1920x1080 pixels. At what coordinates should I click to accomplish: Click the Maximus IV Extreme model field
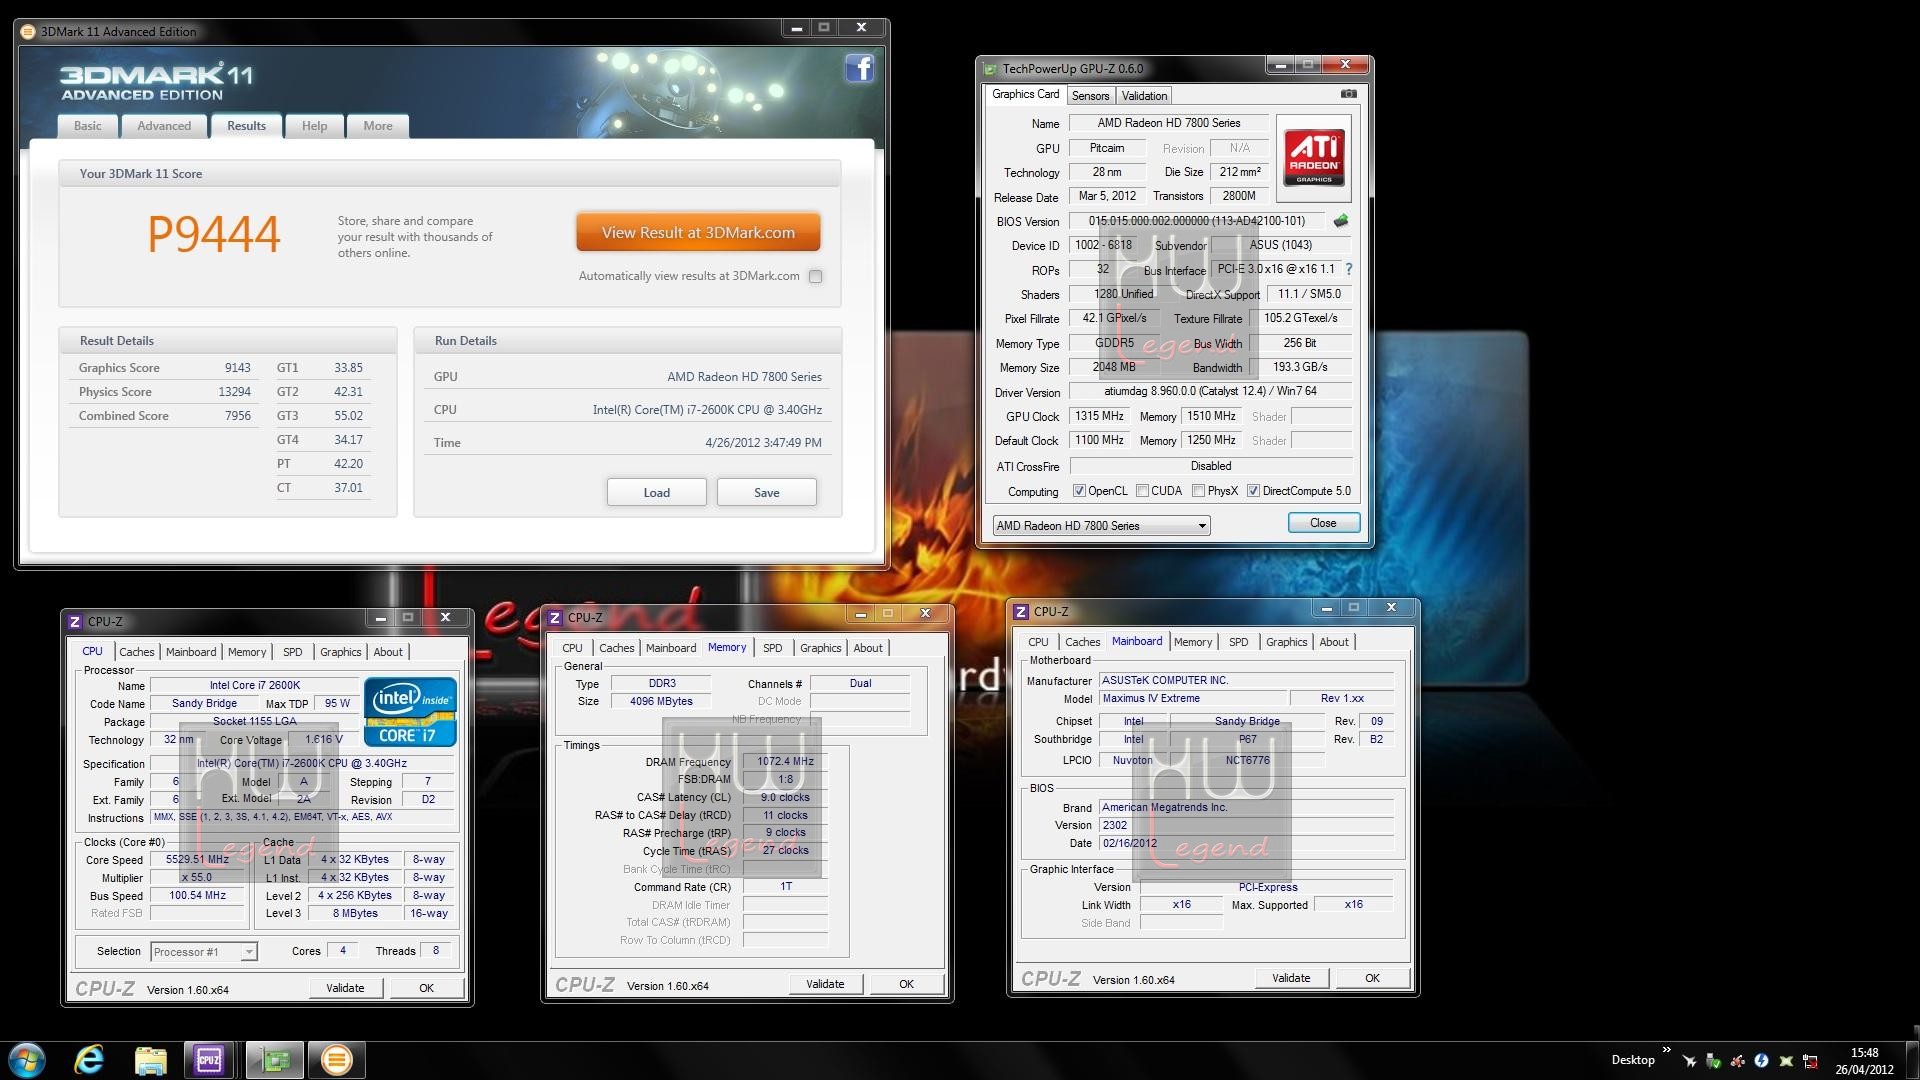(x=1193, y=698)
